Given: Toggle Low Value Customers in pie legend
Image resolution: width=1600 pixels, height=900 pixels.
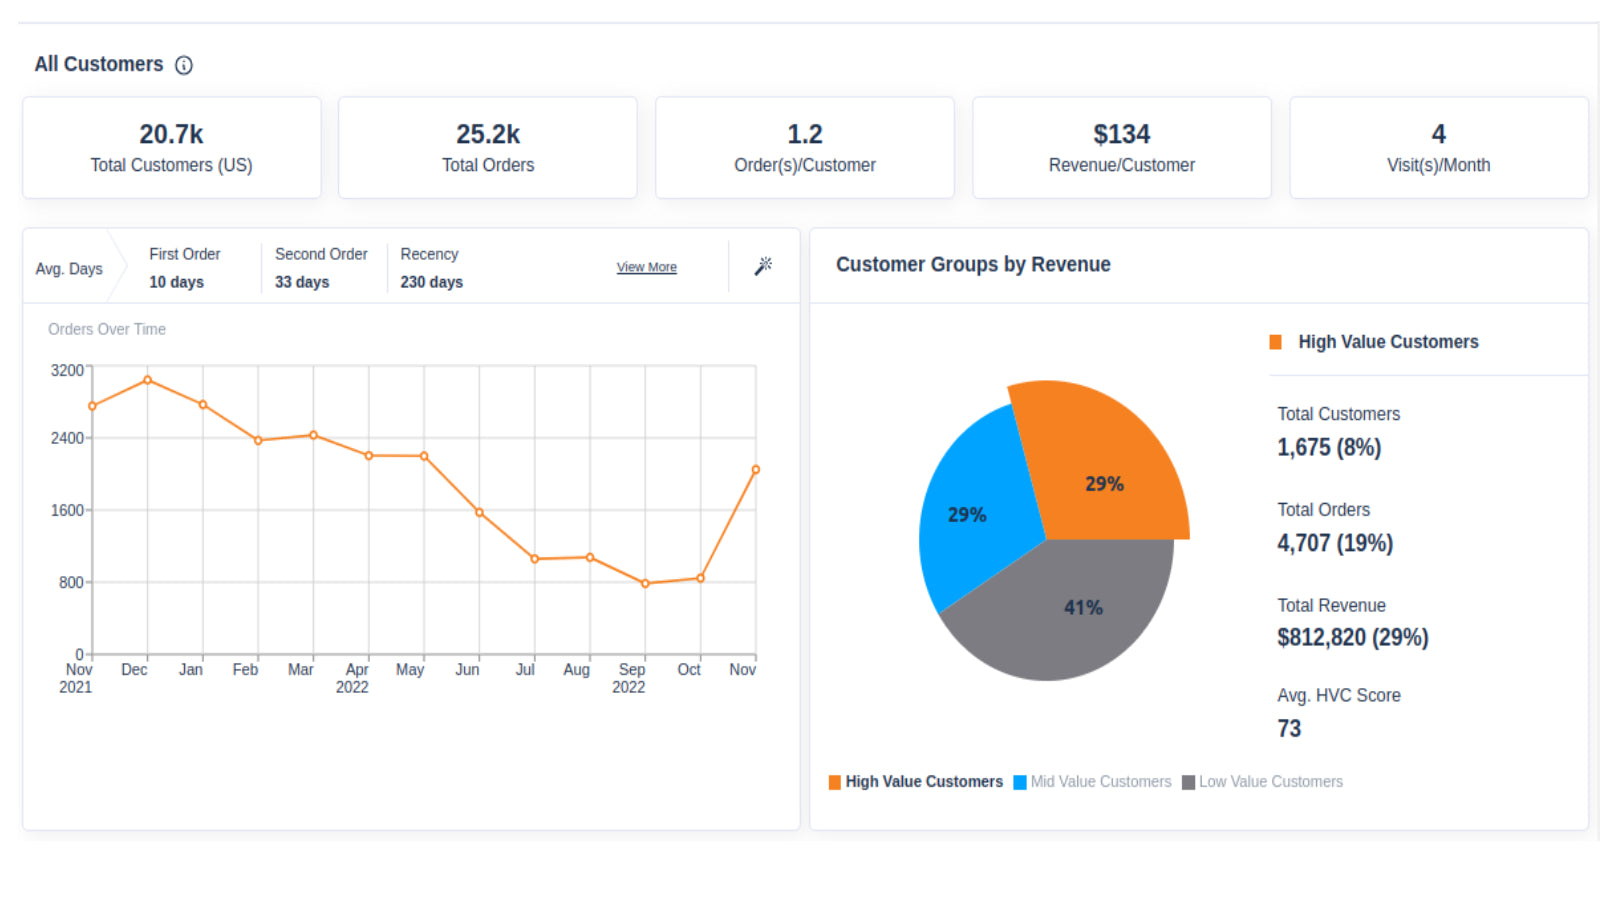Looking at the screenshot, I should pos(1270,781).
